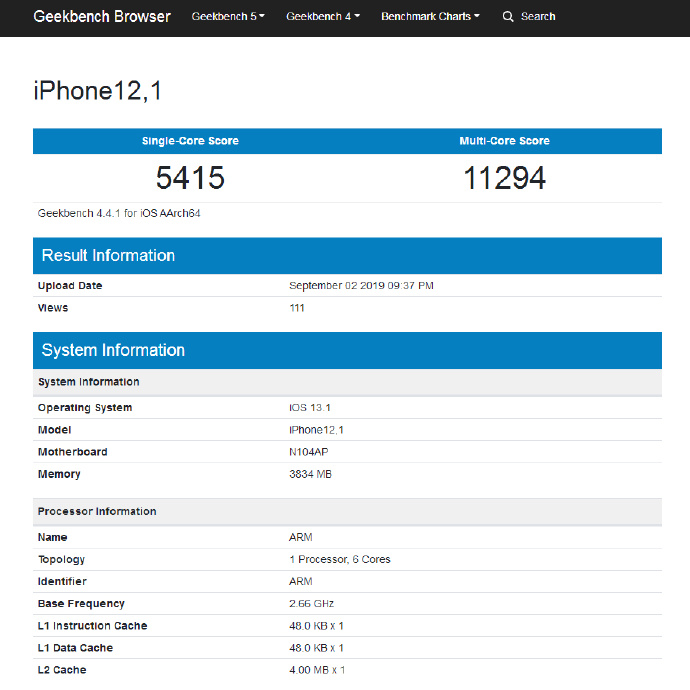Select the Single-Core Score column header

190,141
